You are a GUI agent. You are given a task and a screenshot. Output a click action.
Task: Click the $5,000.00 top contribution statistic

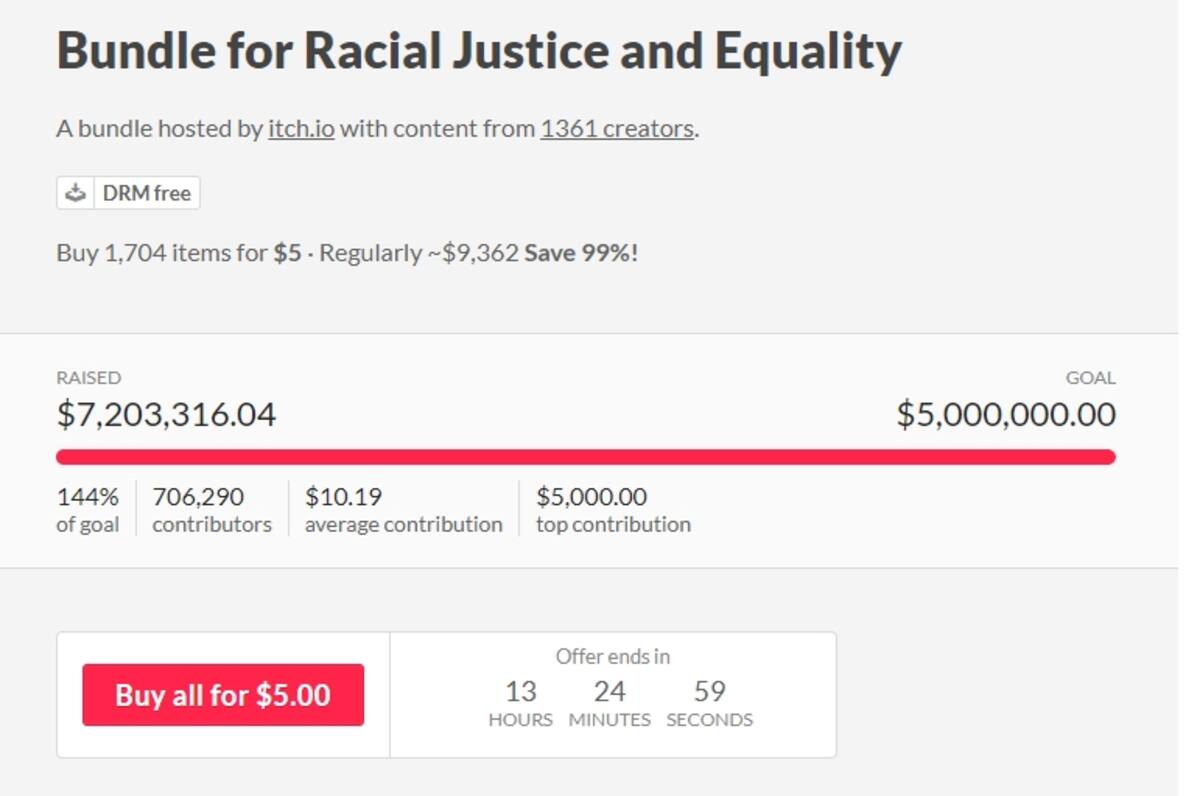coord(613,510)
